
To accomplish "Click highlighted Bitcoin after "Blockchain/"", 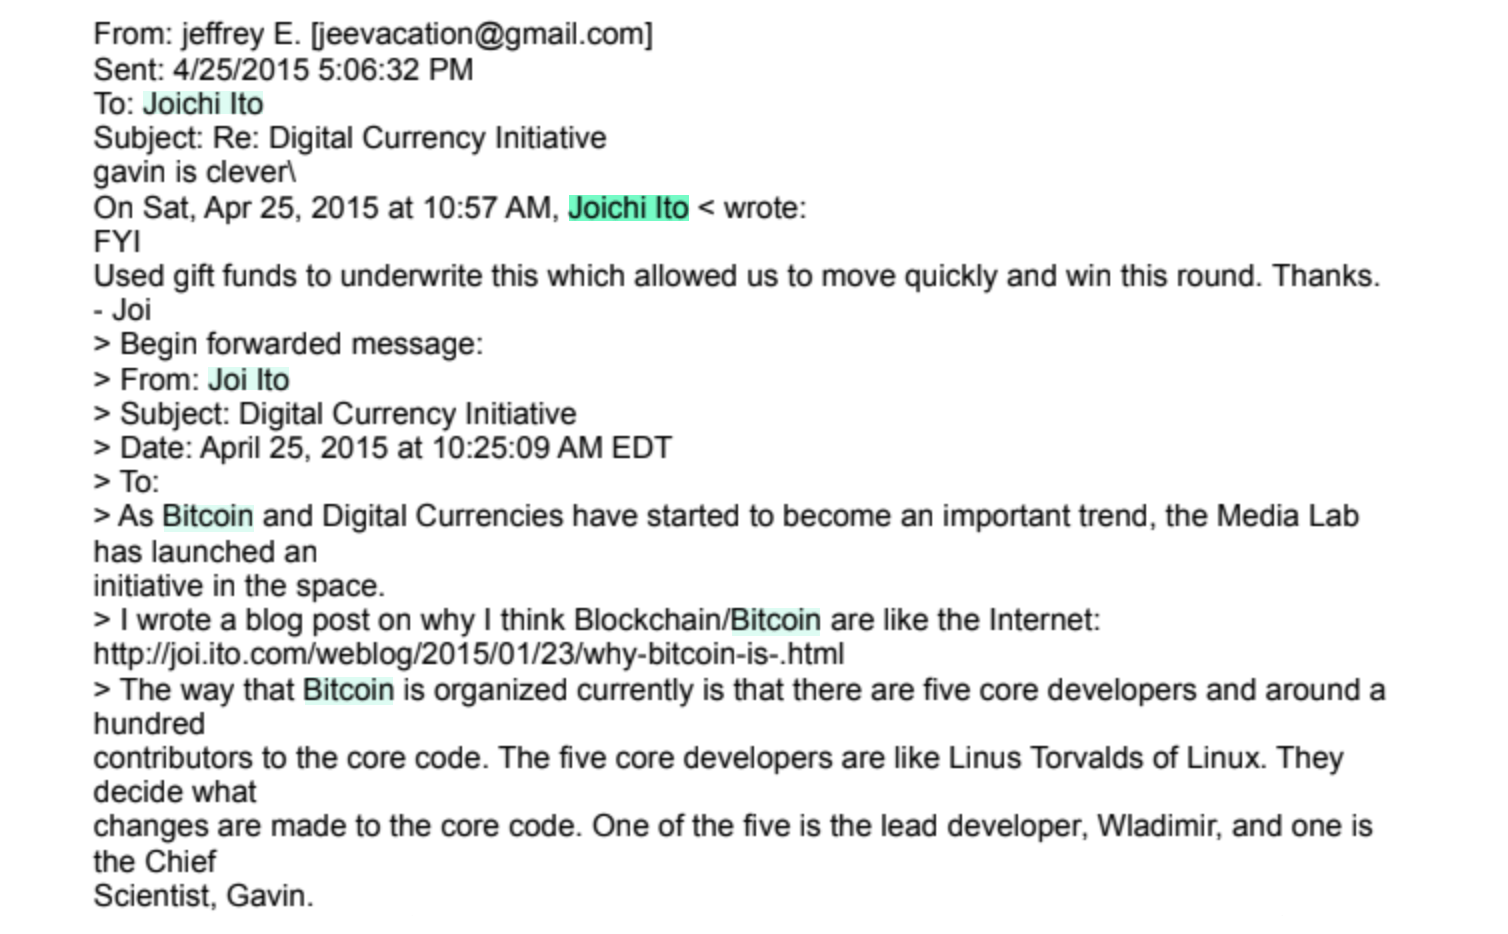I will [775, 620].
